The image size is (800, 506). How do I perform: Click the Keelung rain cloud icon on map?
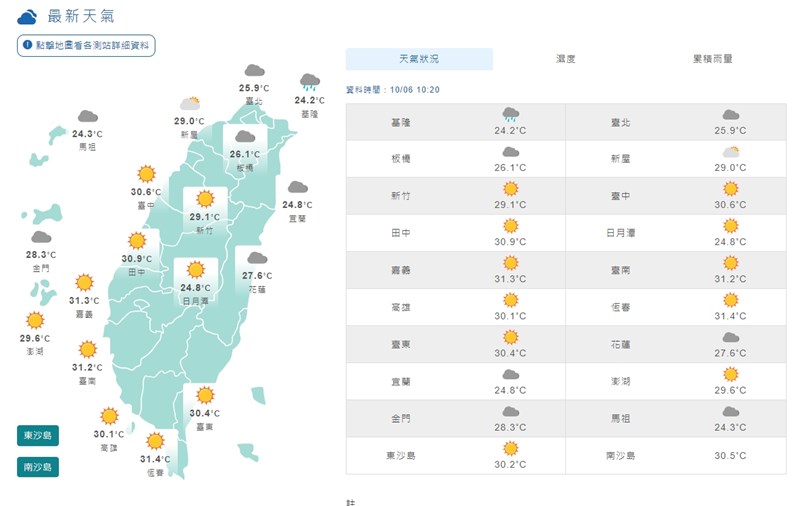pyautogui.click(x=310, y=82)
